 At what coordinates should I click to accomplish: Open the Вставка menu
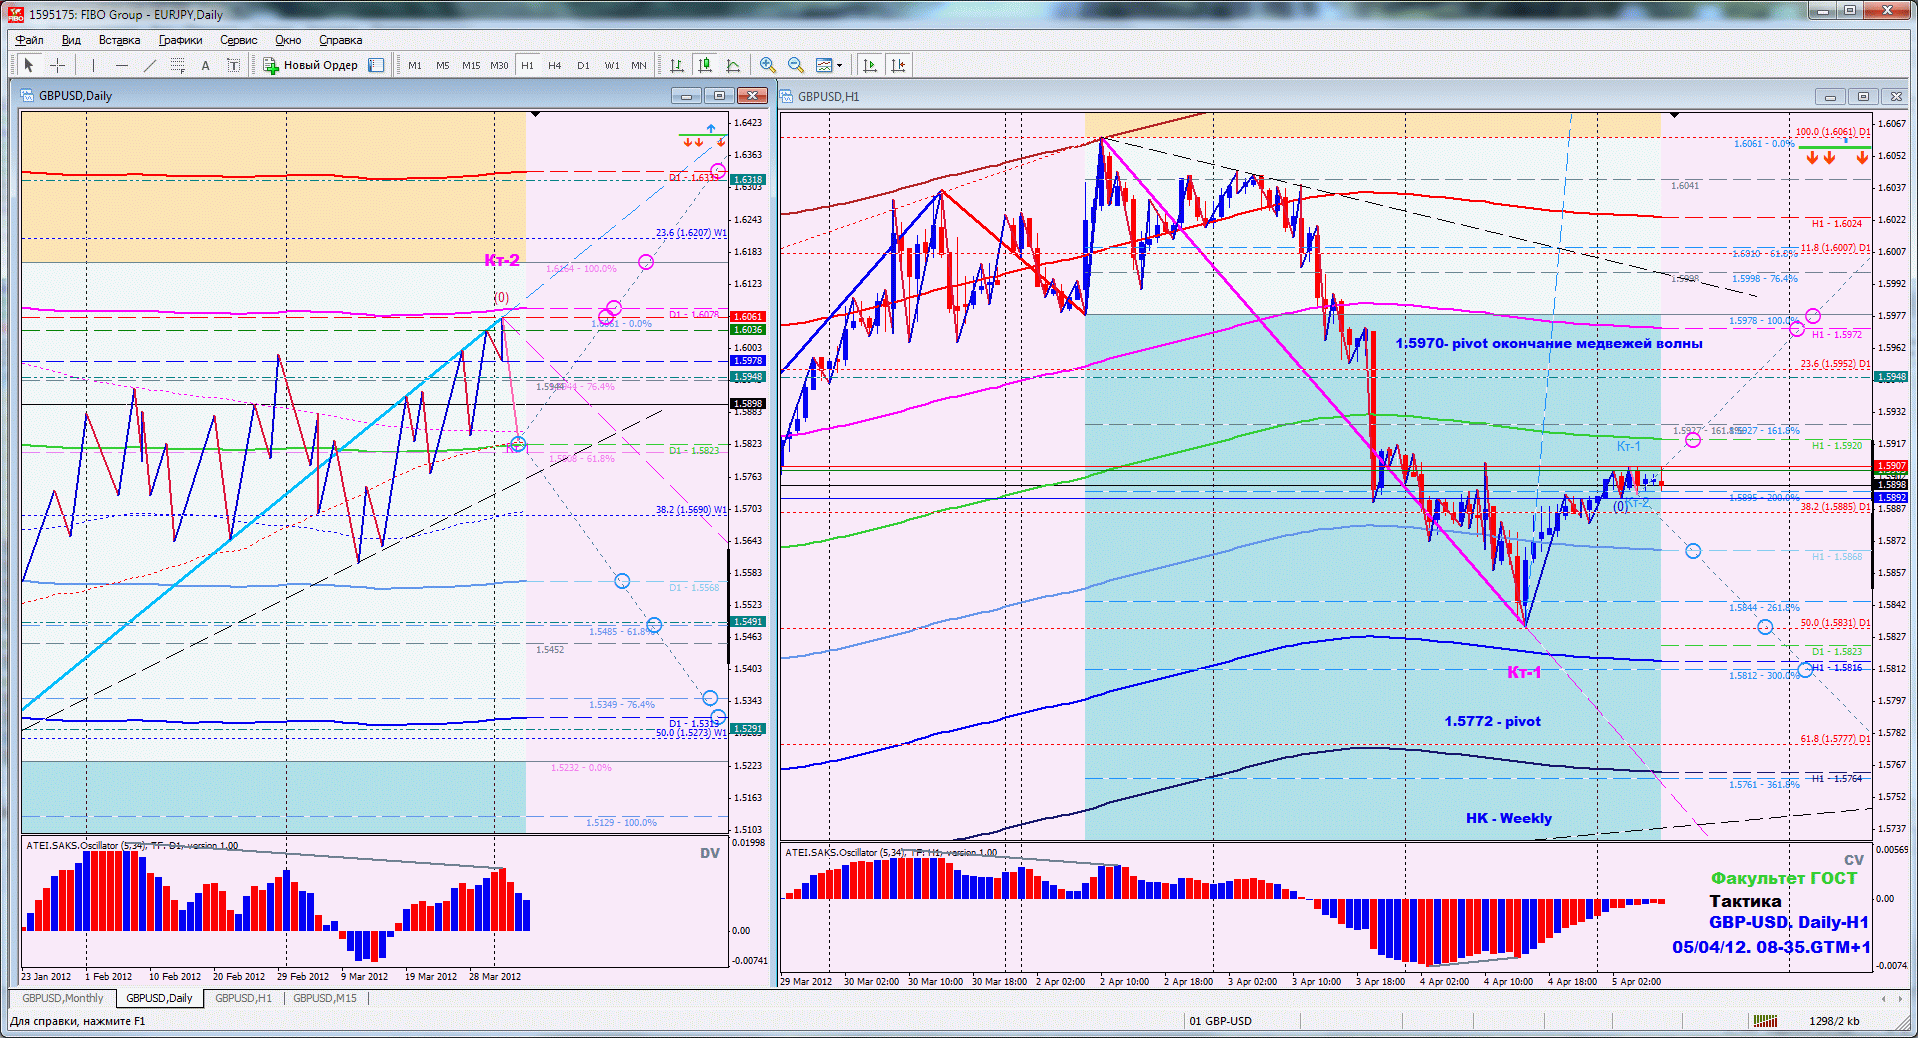tap(119, 40)
